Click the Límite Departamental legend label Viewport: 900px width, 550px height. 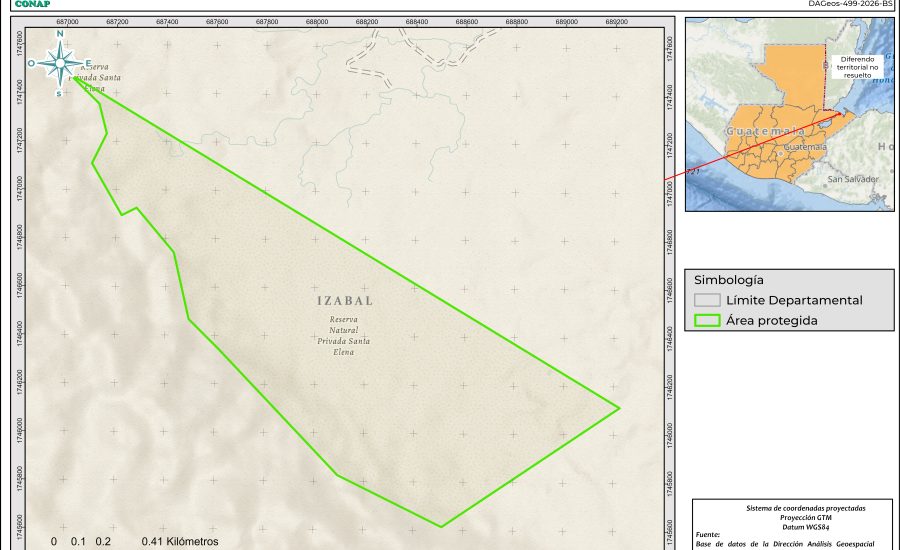tap(794, 300)
